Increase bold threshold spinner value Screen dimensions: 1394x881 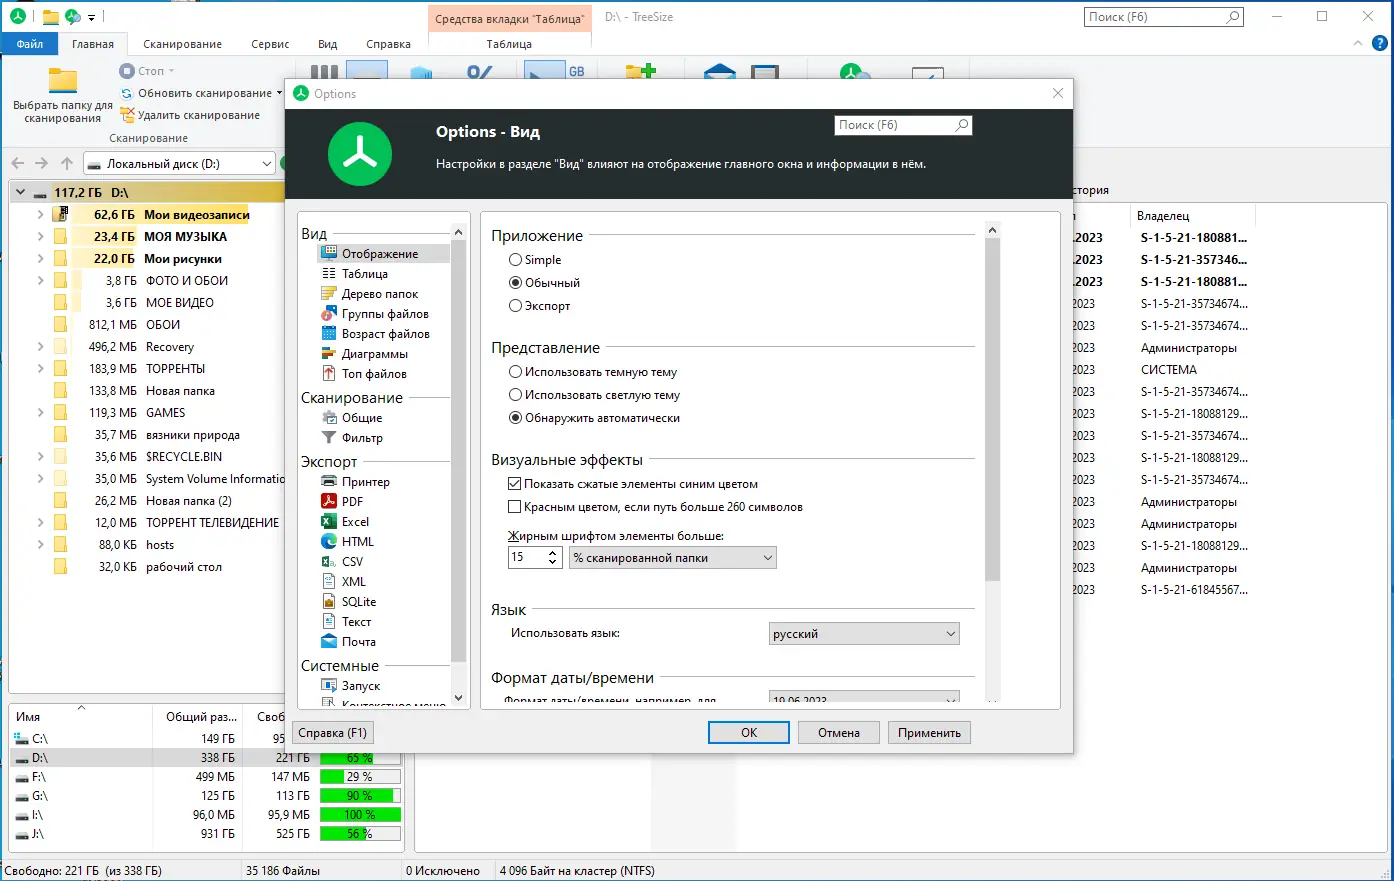(553, 552)
